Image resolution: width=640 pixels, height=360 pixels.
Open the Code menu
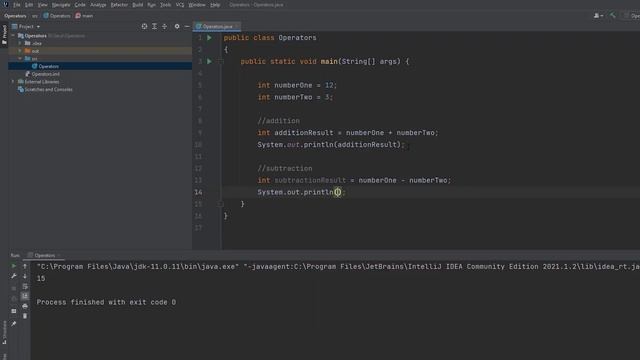tap(80, 5)
